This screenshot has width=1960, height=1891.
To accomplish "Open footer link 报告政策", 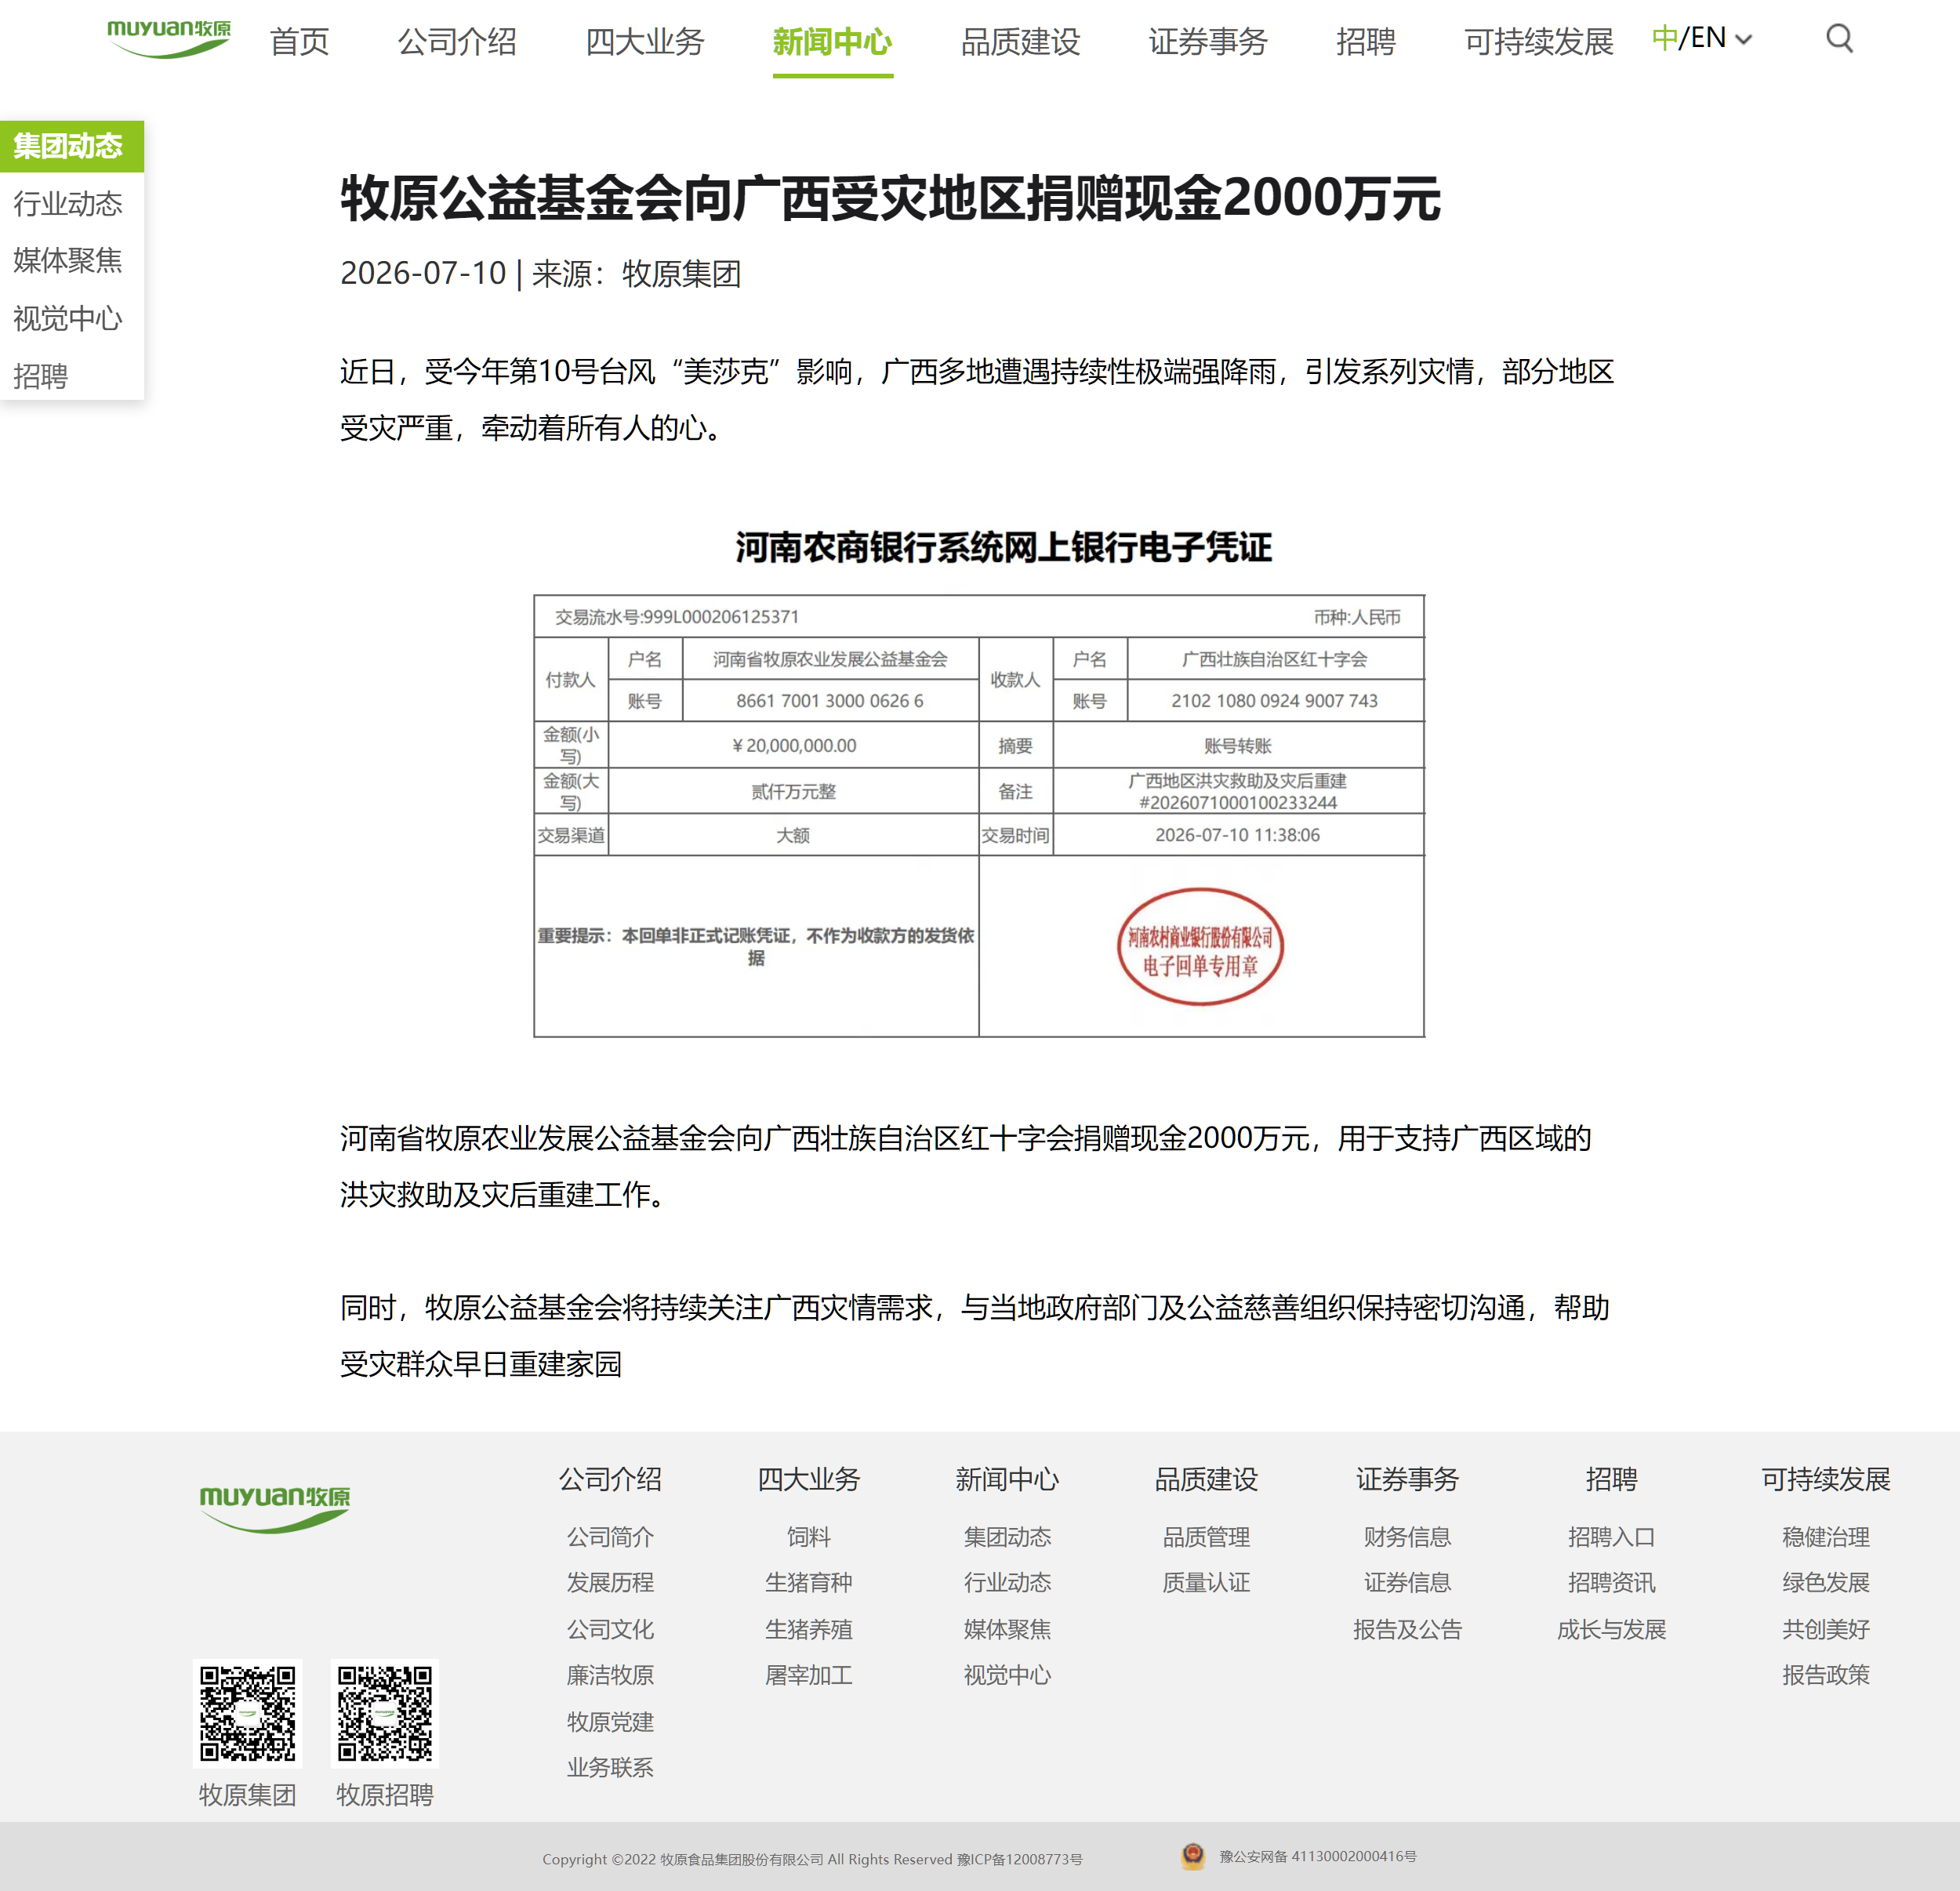I will pyautogui.click(x=1825, y=1675).
